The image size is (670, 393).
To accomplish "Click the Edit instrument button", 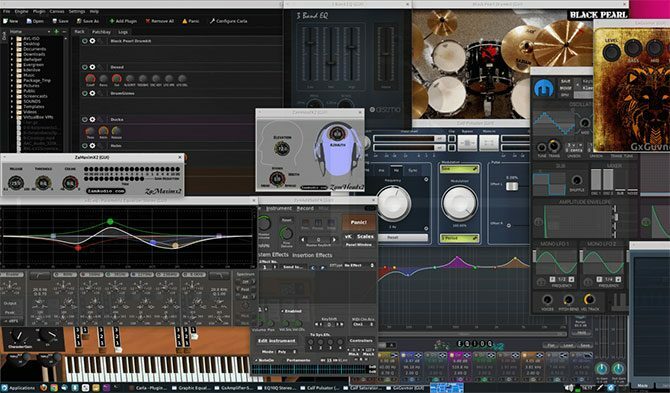I will [276, 340].
